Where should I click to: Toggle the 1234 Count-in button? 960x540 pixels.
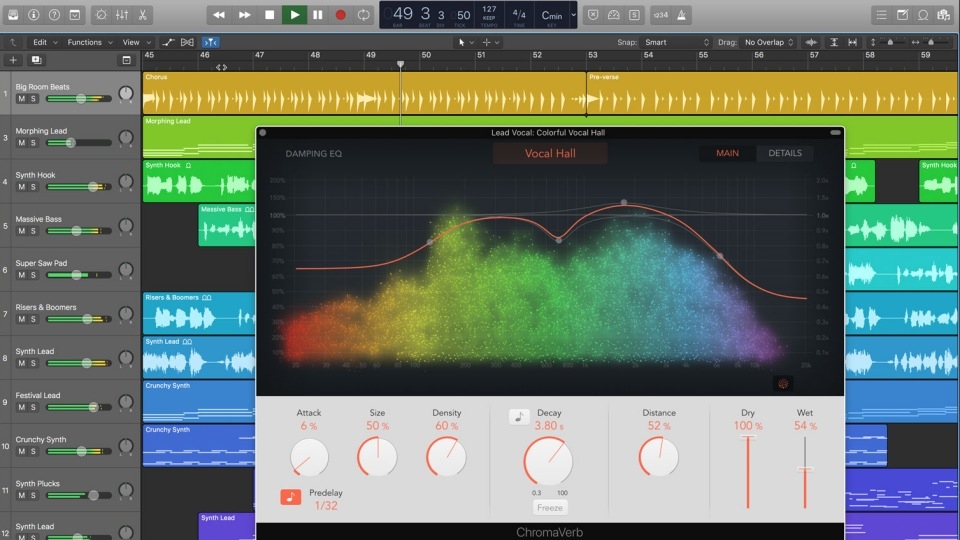(x=661, y=15)
